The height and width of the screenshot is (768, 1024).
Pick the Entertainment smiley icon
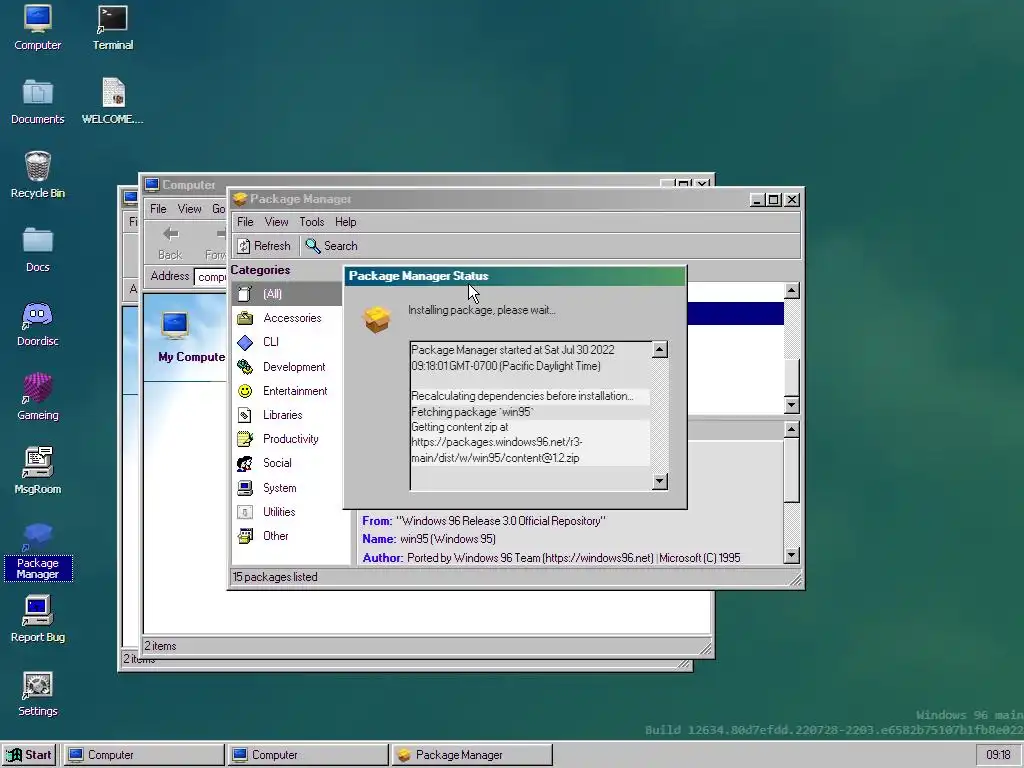click(x=245, y=391)
